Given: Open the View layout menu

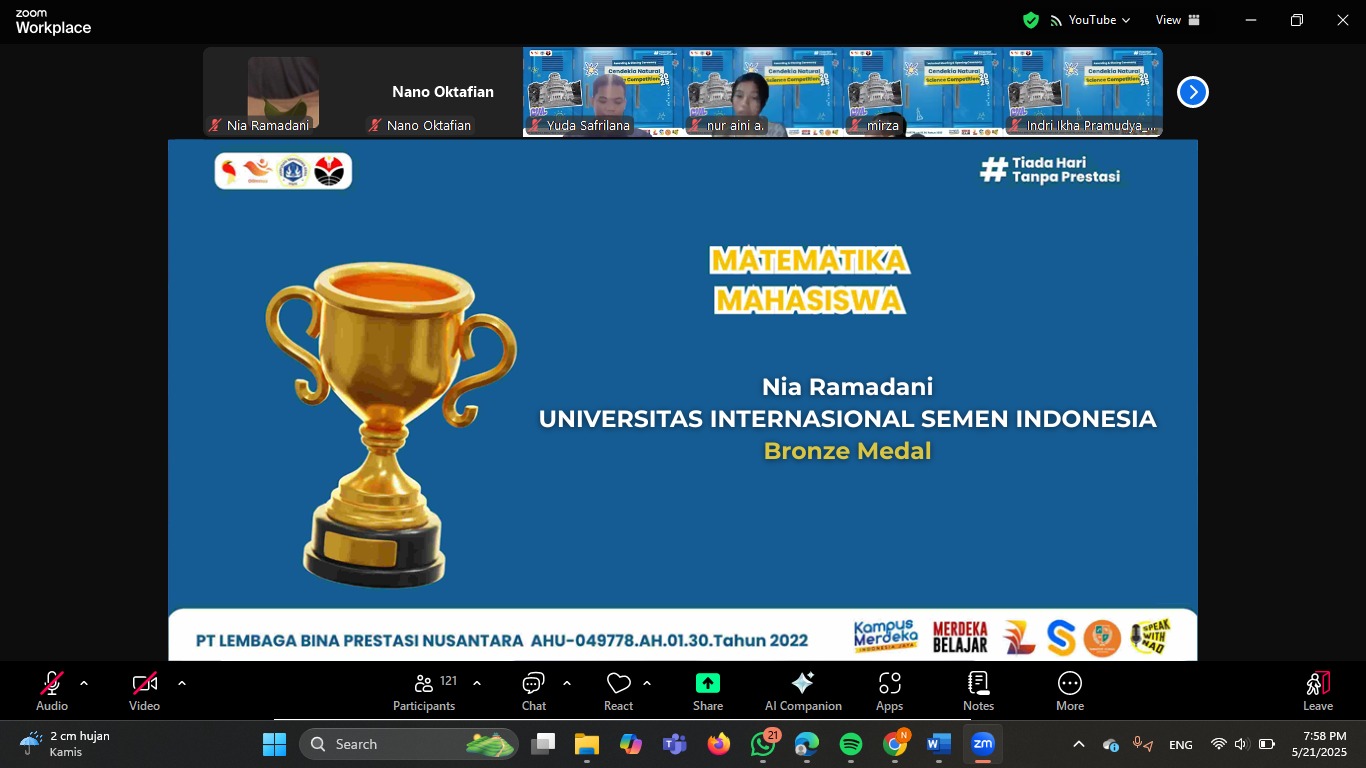Looking at the screenshot, I should click(x=1177, y=20).
